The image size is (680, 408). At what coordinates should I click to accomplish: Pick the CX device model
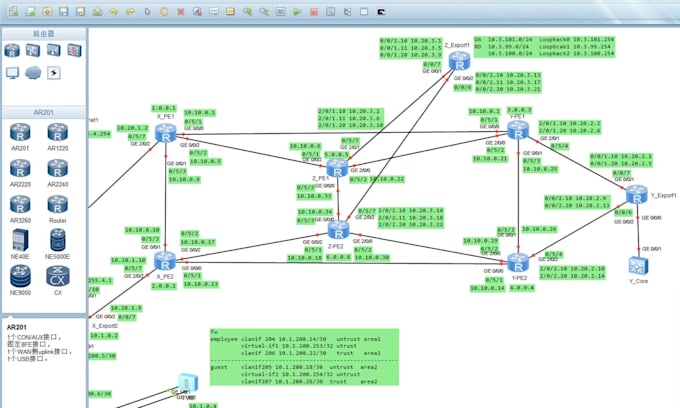(x=58, y=280)
